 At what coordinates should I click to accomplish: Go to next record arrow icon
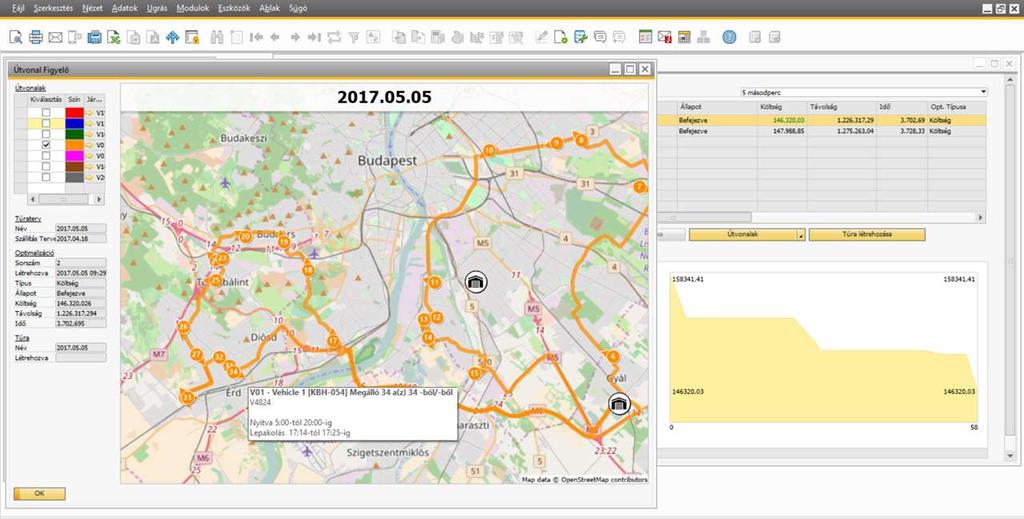click(x=295, y=37)
